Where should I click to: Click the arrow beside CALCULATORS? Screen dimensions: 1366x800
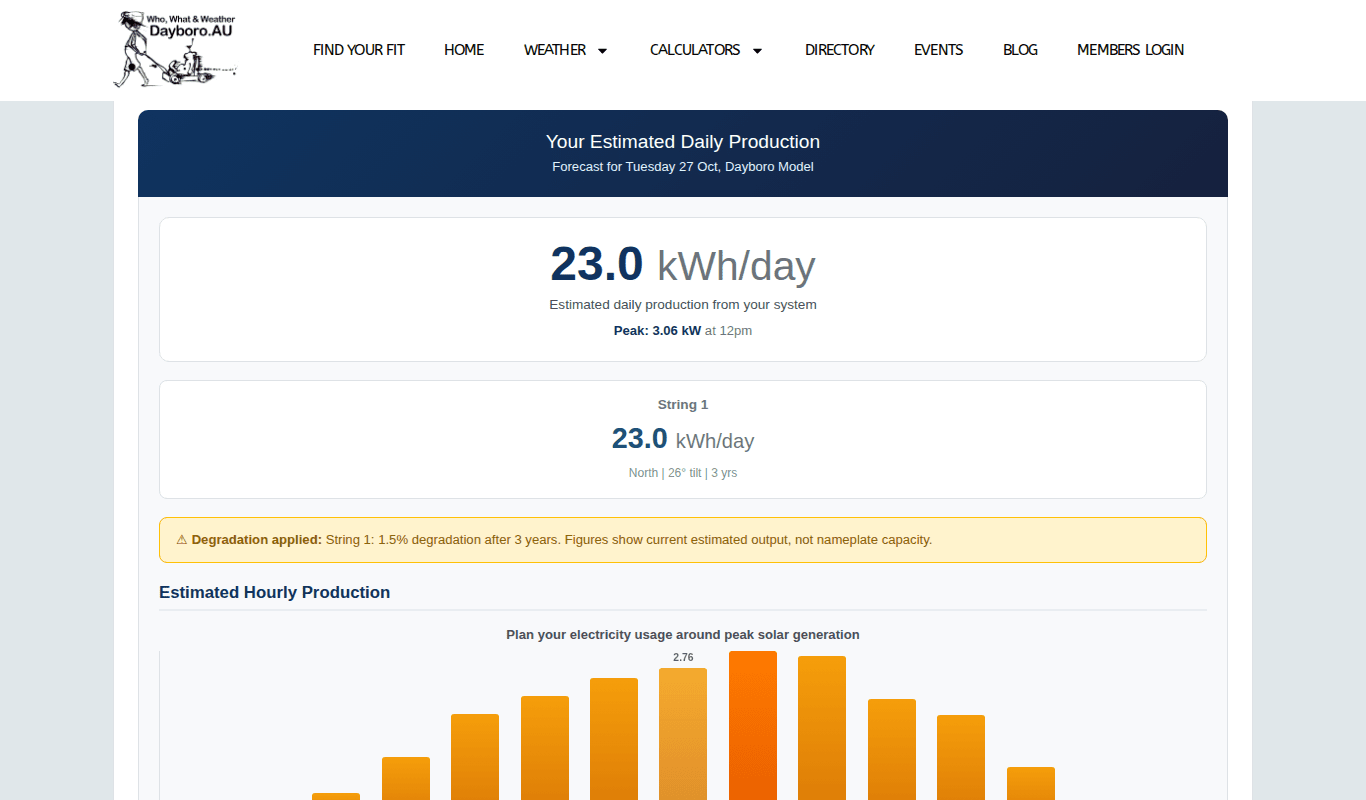(x=757, y=51)
